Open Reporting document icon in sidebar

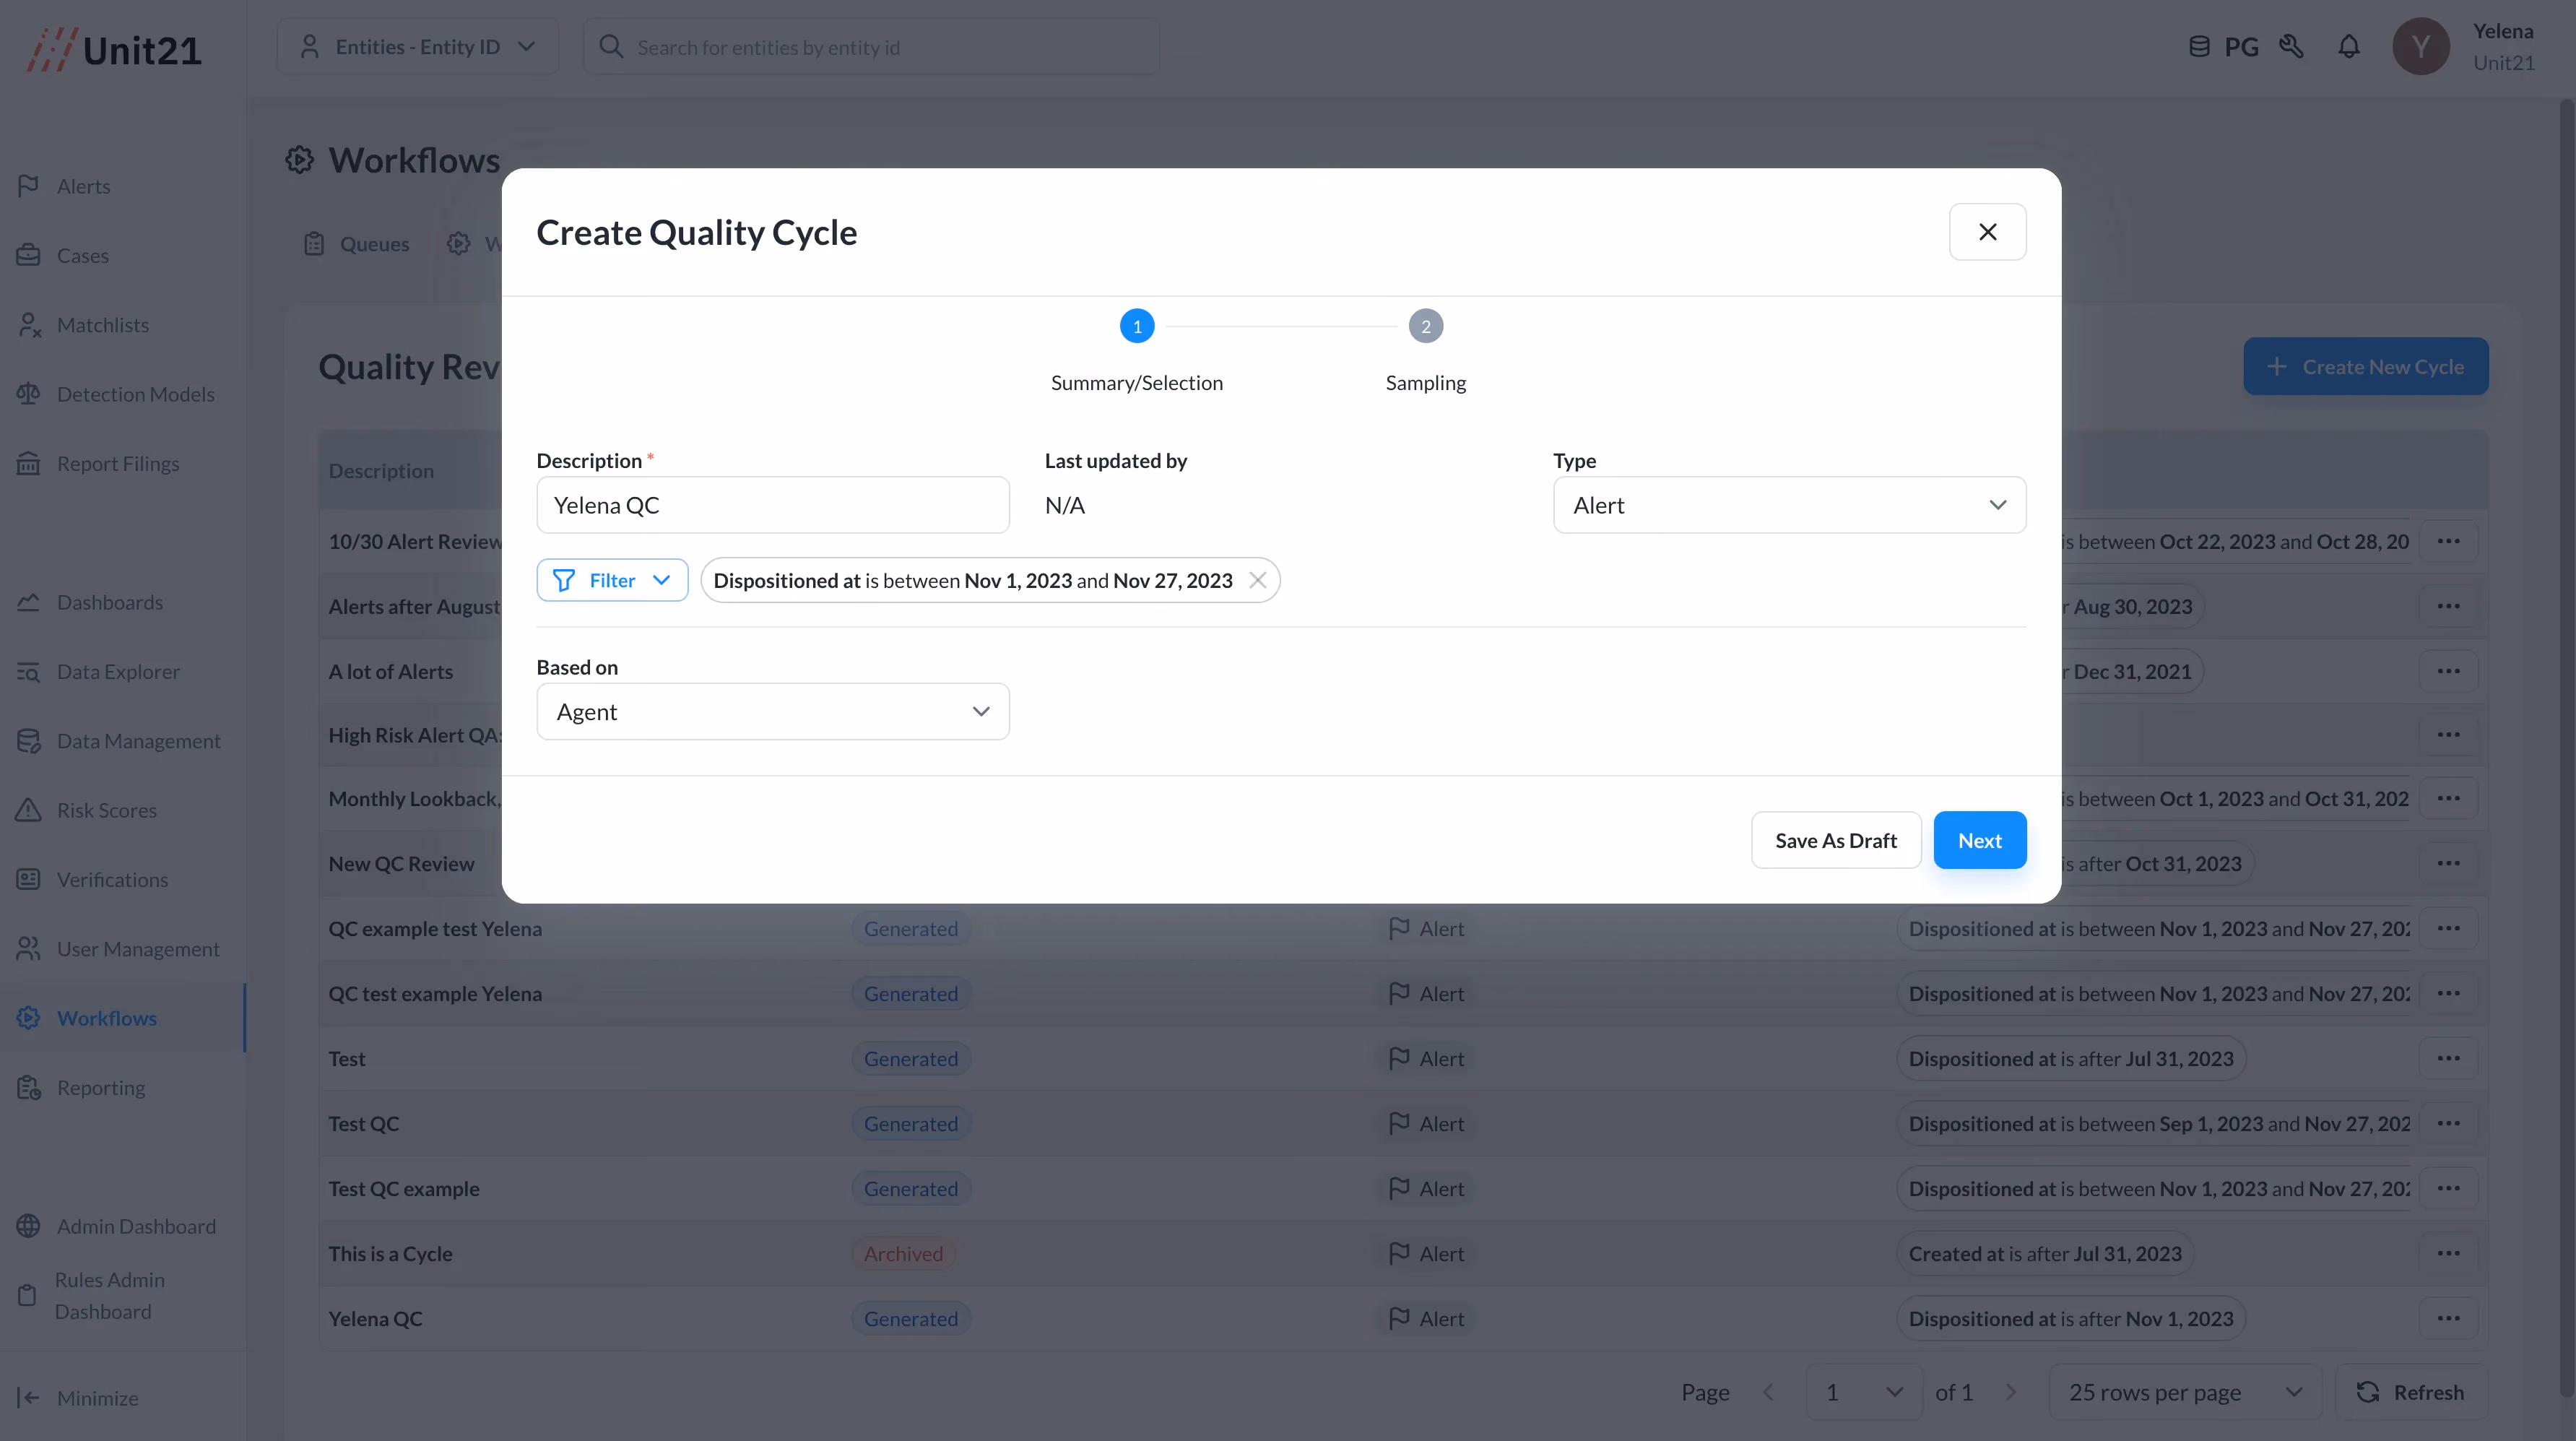click(28, 1087)
